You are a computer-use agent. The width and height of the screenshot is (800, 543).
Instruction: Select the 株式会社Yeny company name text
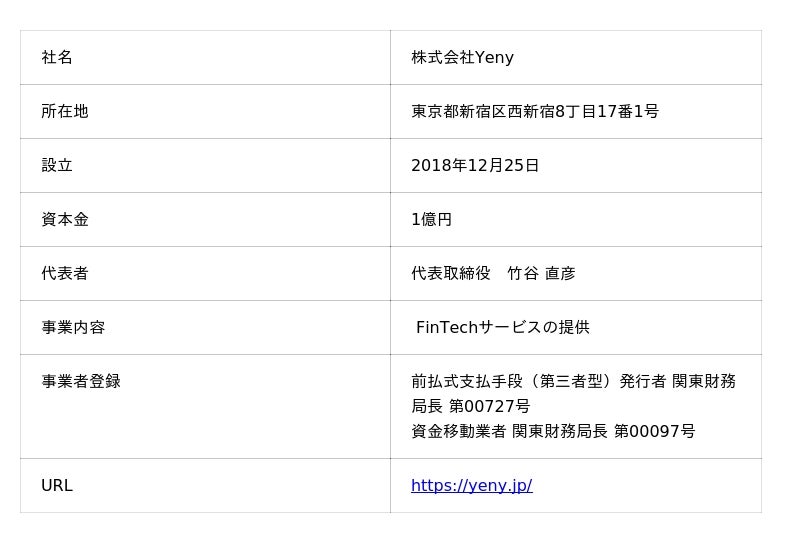[x=462, y=58]
